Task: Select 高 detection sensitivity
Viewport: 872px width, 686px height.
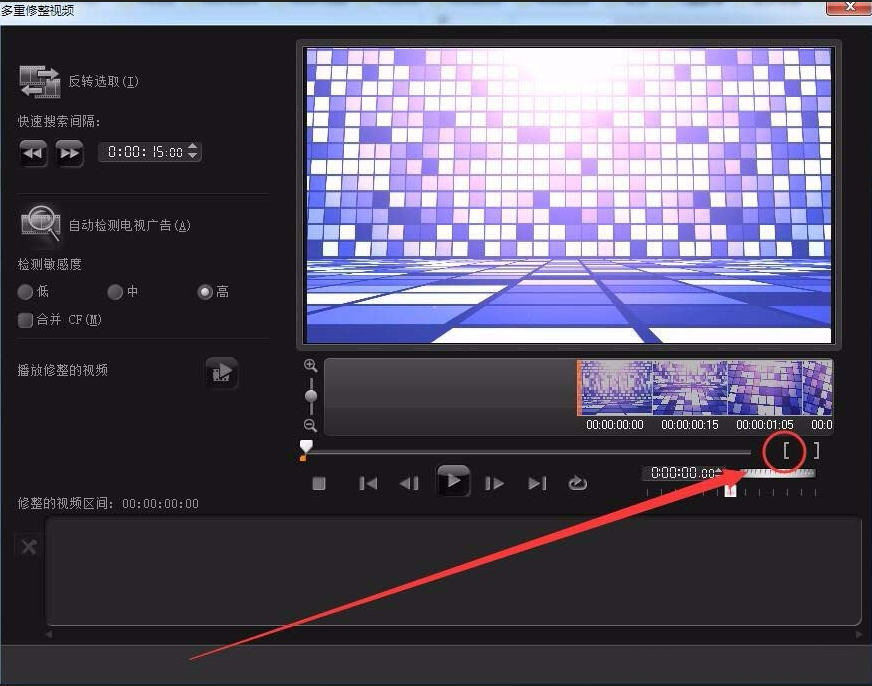Action: click(205, 292)
